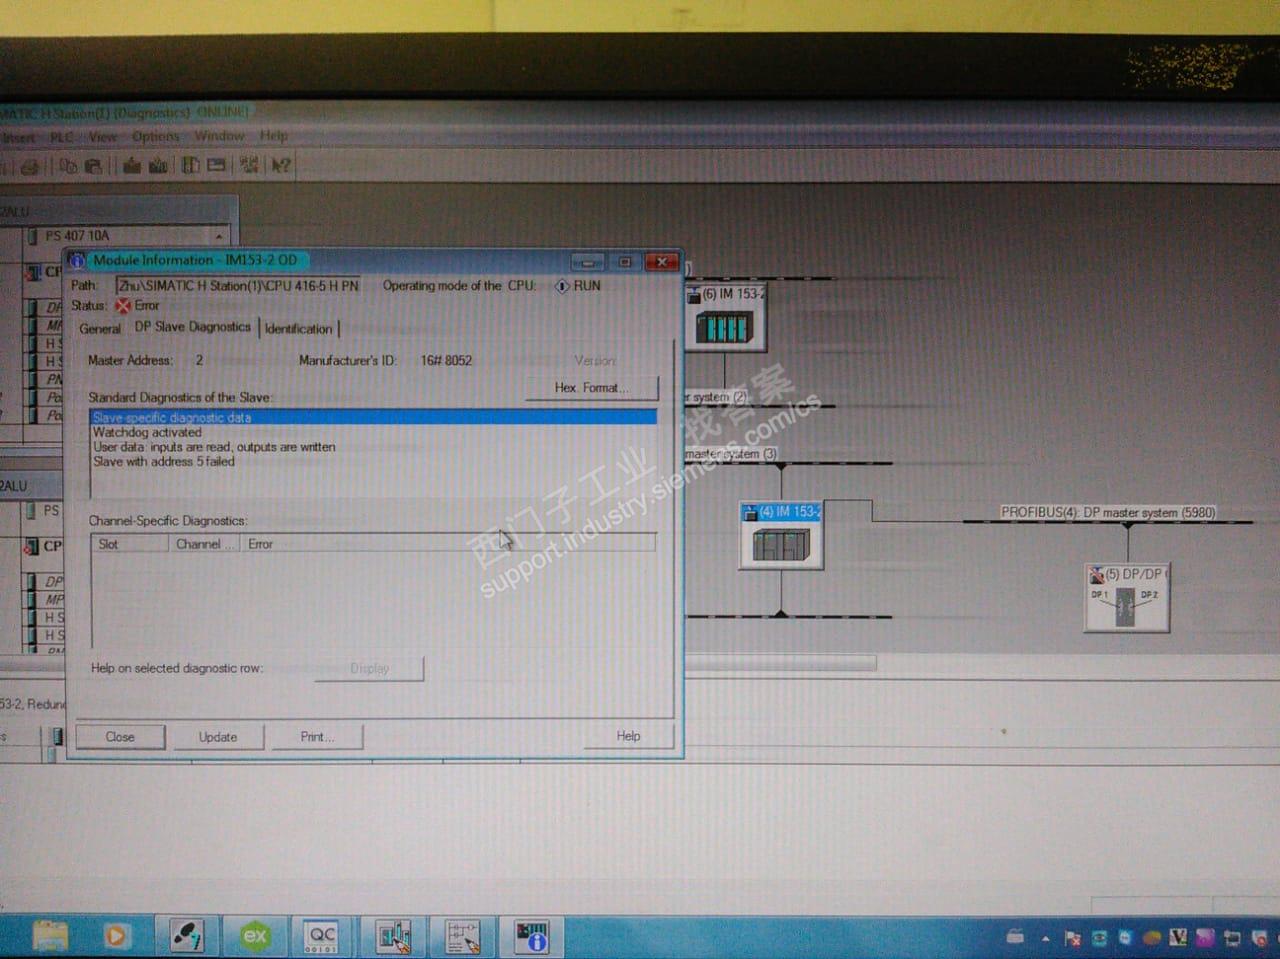Click the context Help arrow toolbar icon

click(x=281, y=166)
